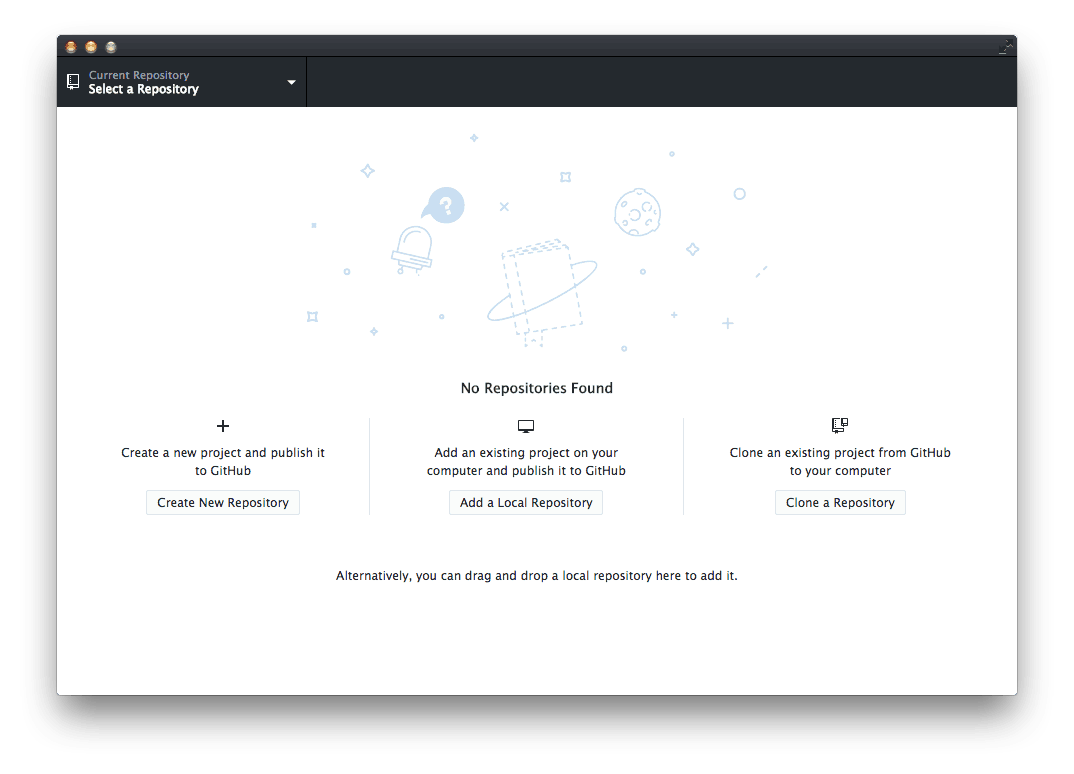This screenshot has width=1074, height=774.
Task: Click Create New Repository
Action: 222,502
